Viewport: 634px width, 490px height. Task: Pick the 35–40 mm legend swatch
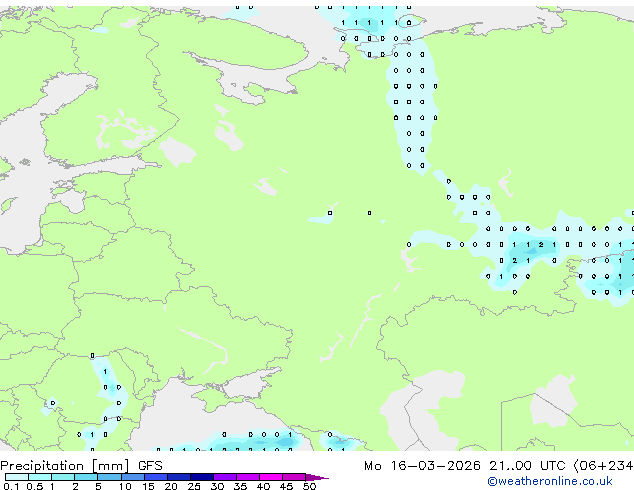248,477
